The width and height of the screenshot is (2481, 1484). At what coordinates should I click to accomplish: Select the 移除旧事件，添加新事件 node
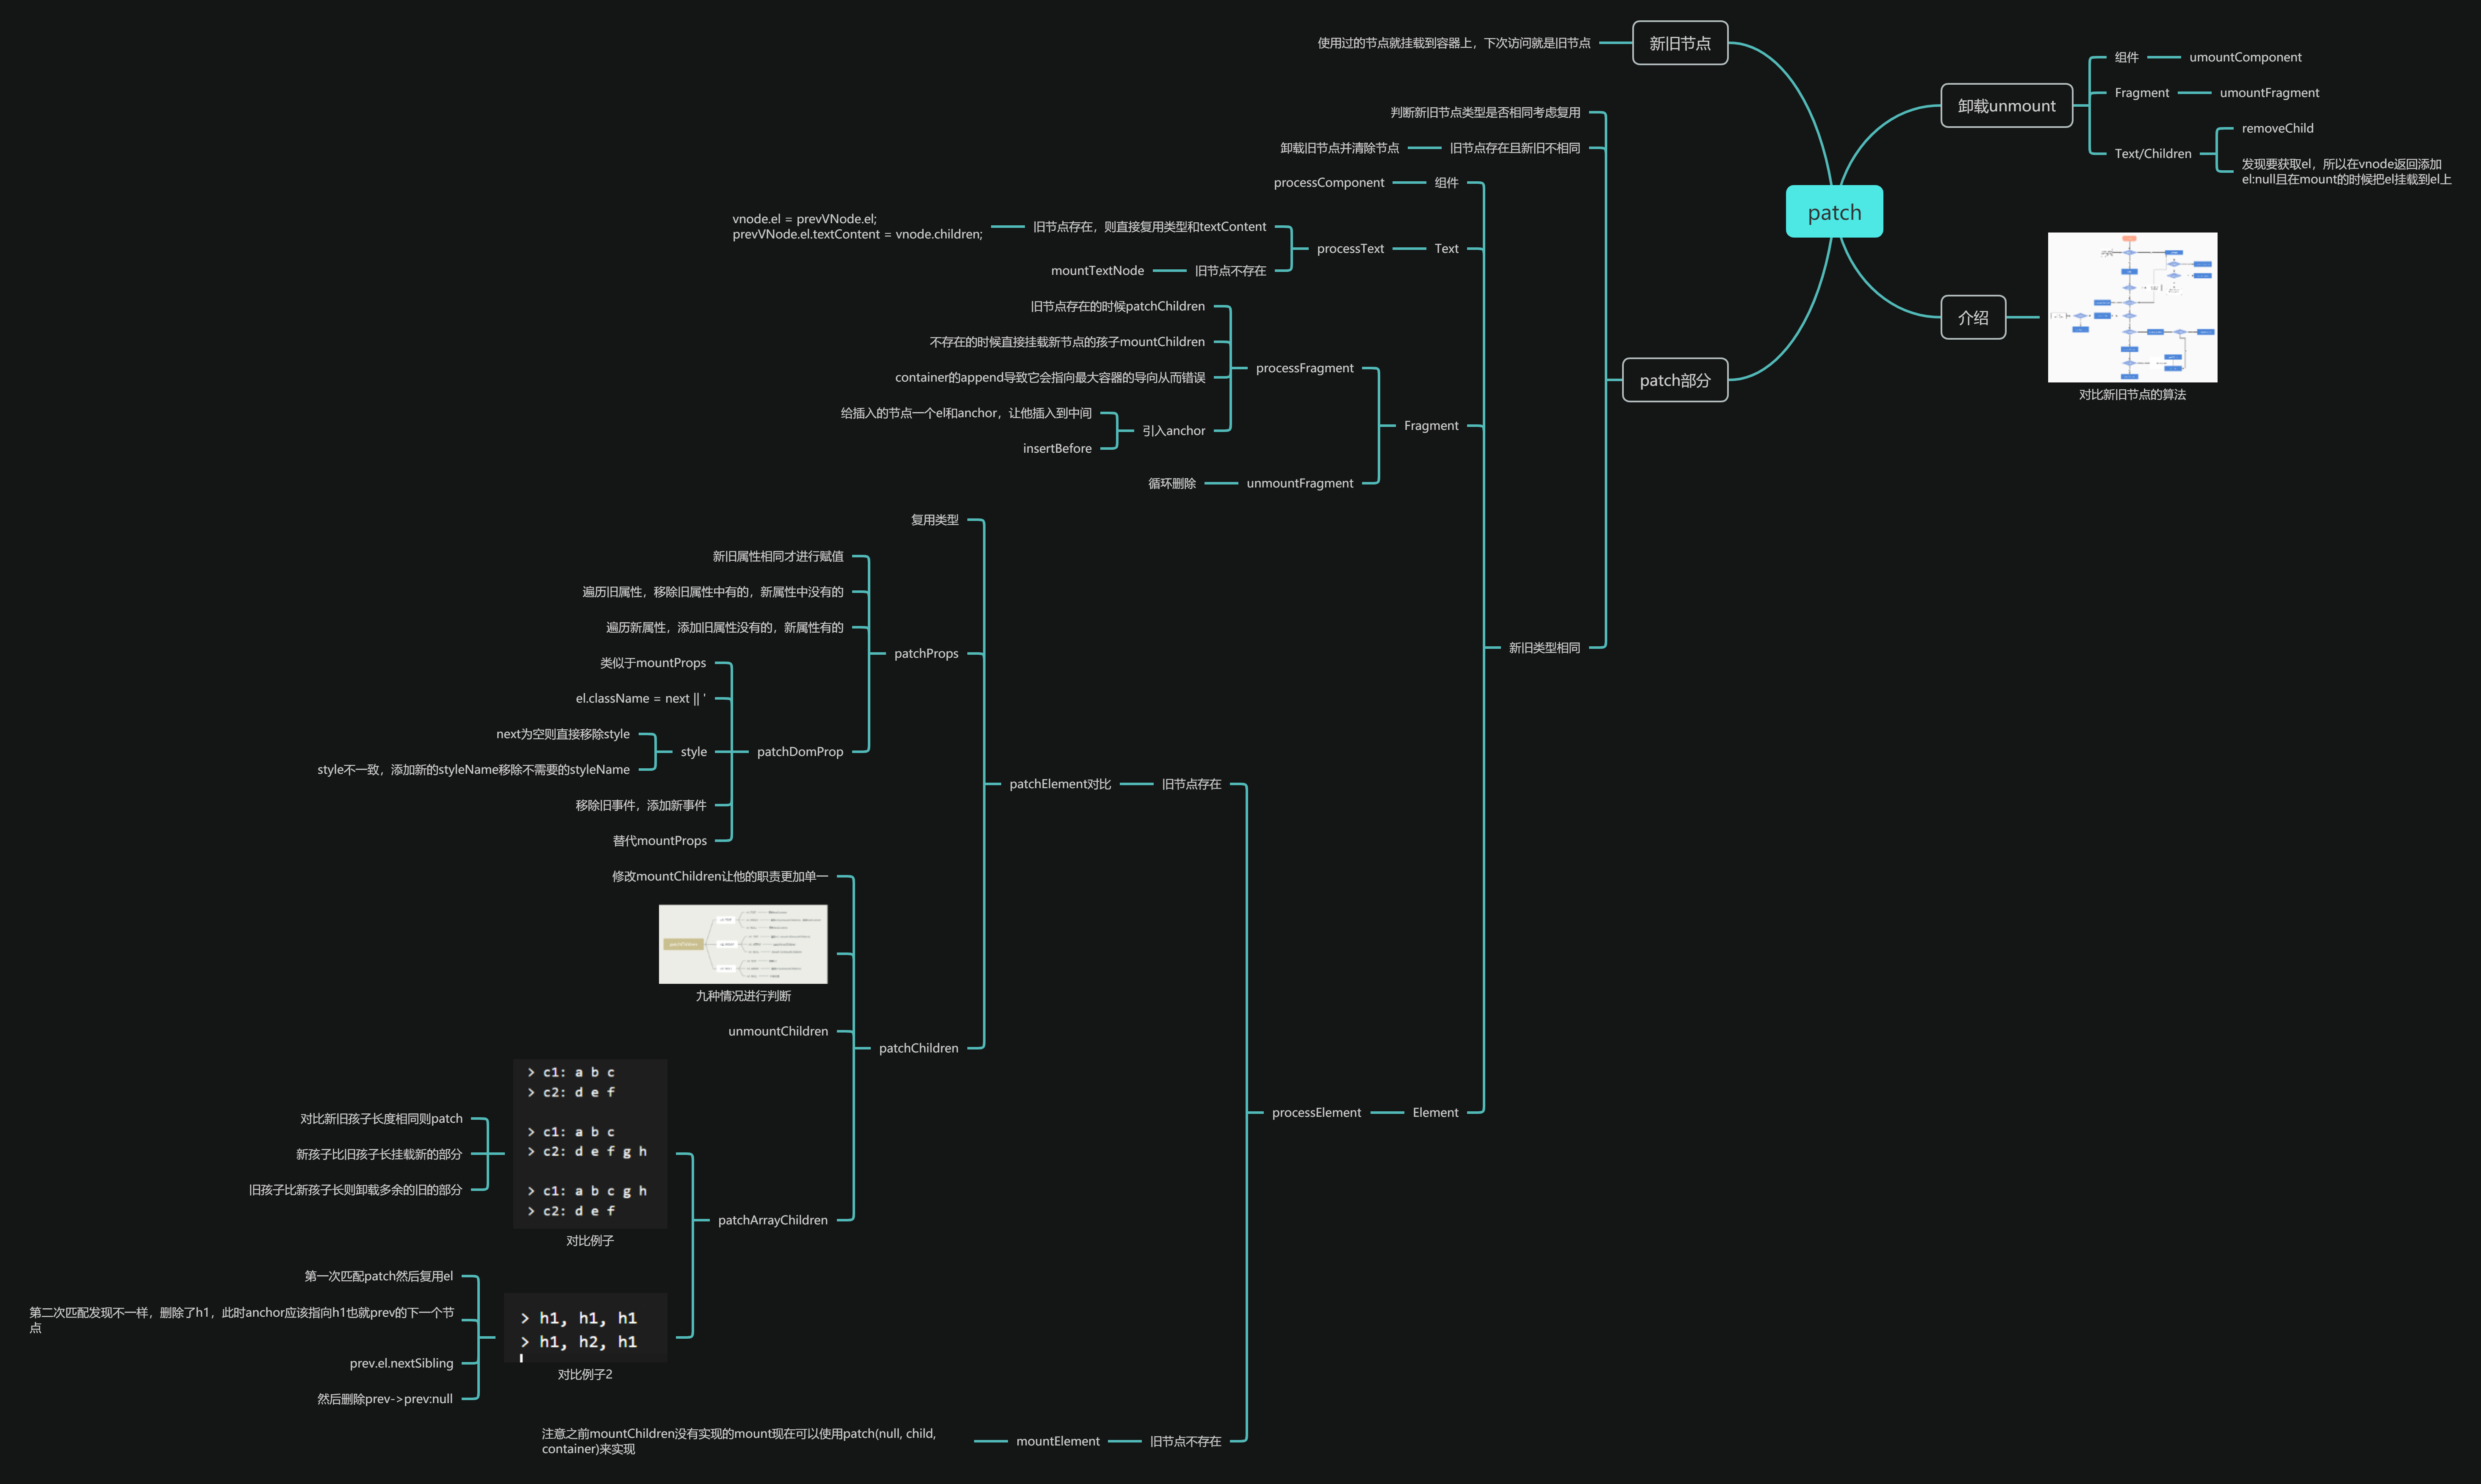(640, 805)
